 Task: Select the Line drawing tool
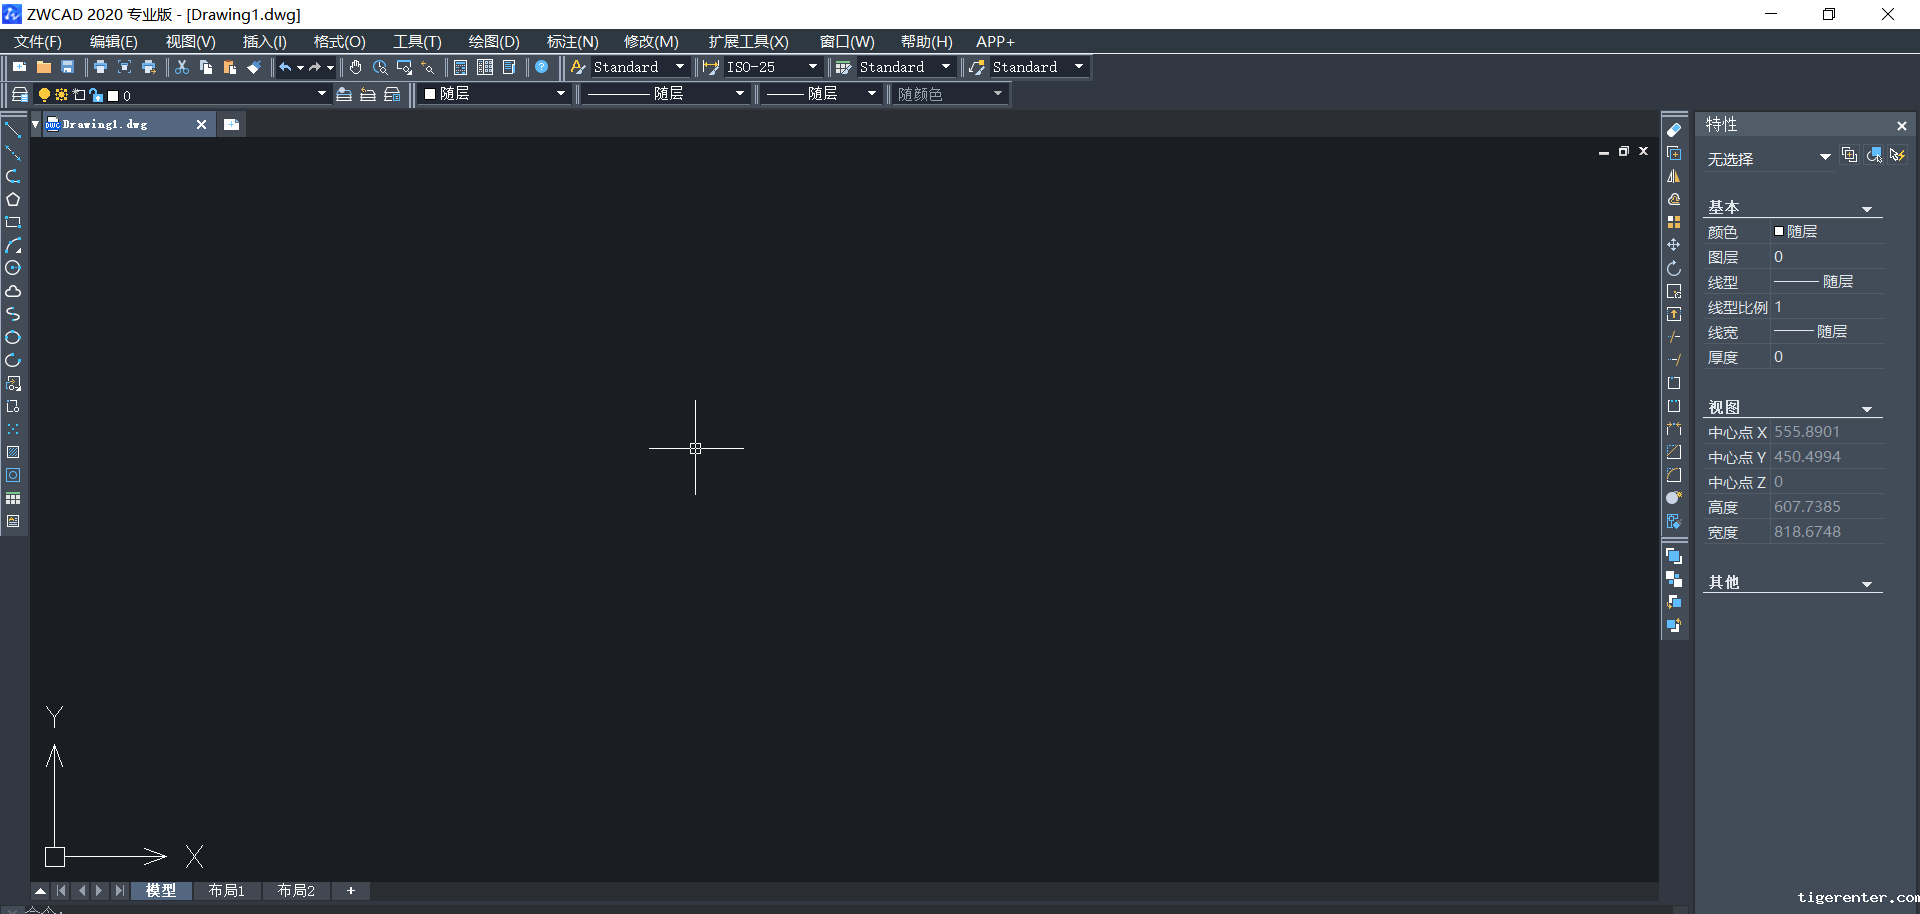click(x=13, y=130)
